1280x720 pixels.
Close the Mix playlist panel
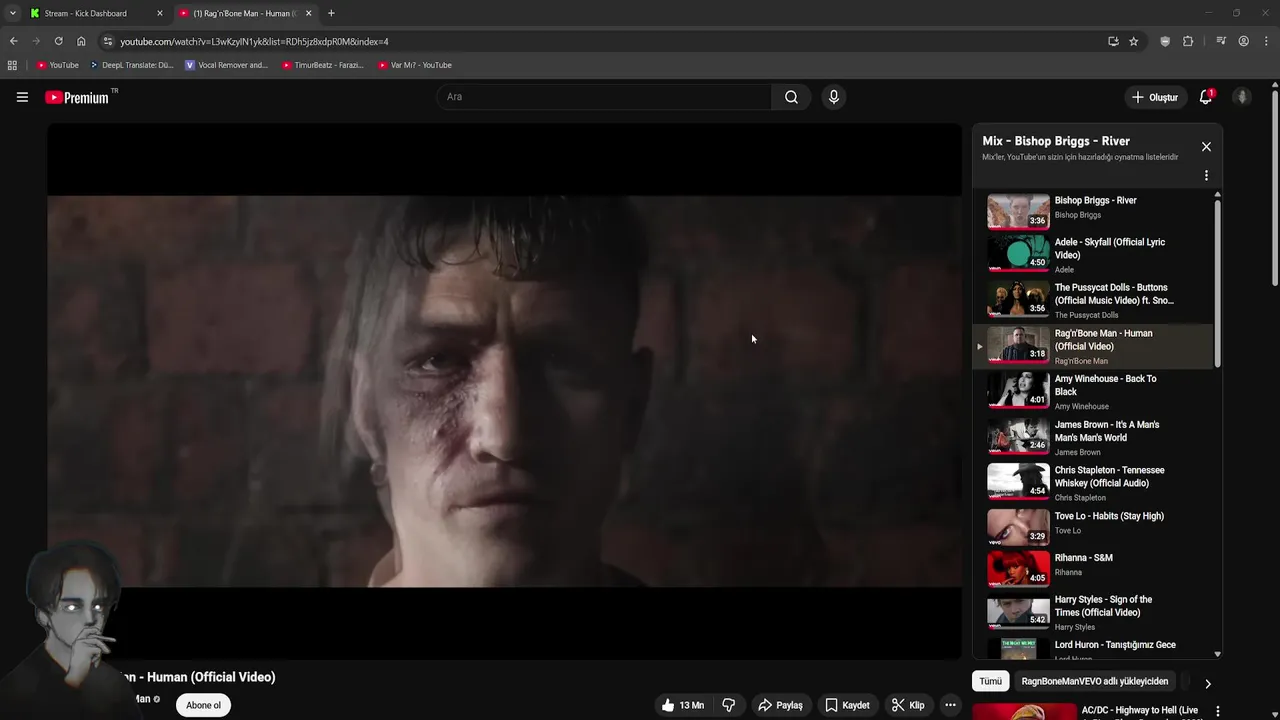[x=1206, y=147]
